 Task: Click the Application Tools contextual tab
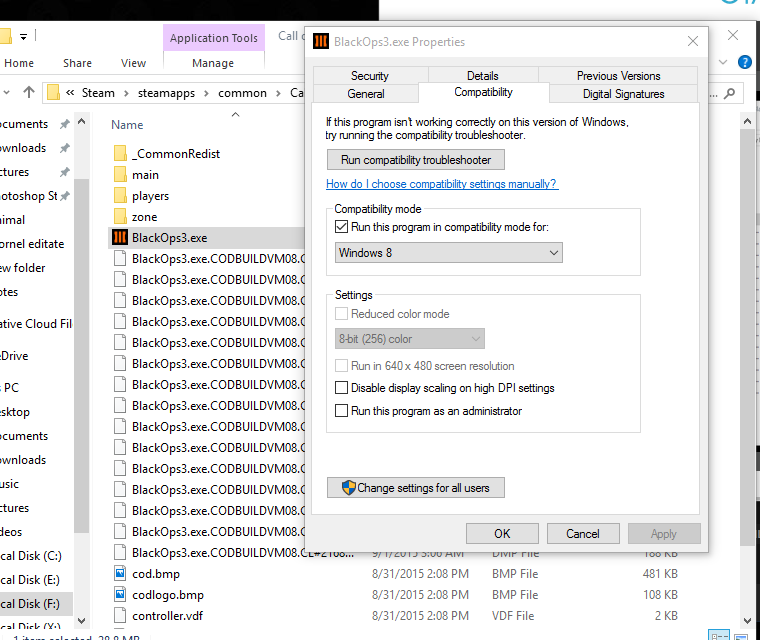[x=214, y=38]
